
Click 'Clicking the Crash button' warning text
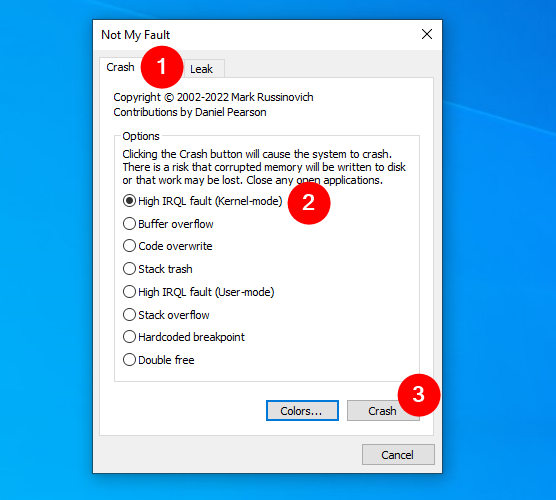point(264,167)
